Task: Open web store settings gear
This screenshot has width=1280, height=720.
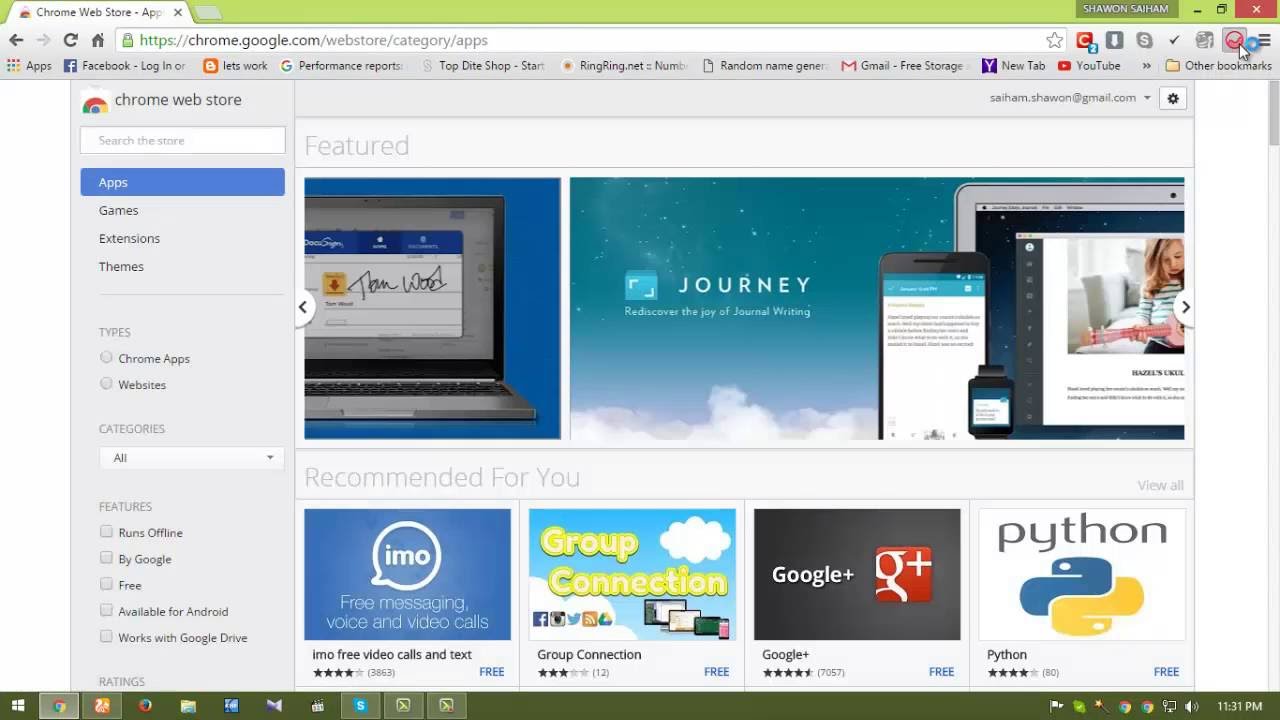Action: click(1173, 98)
